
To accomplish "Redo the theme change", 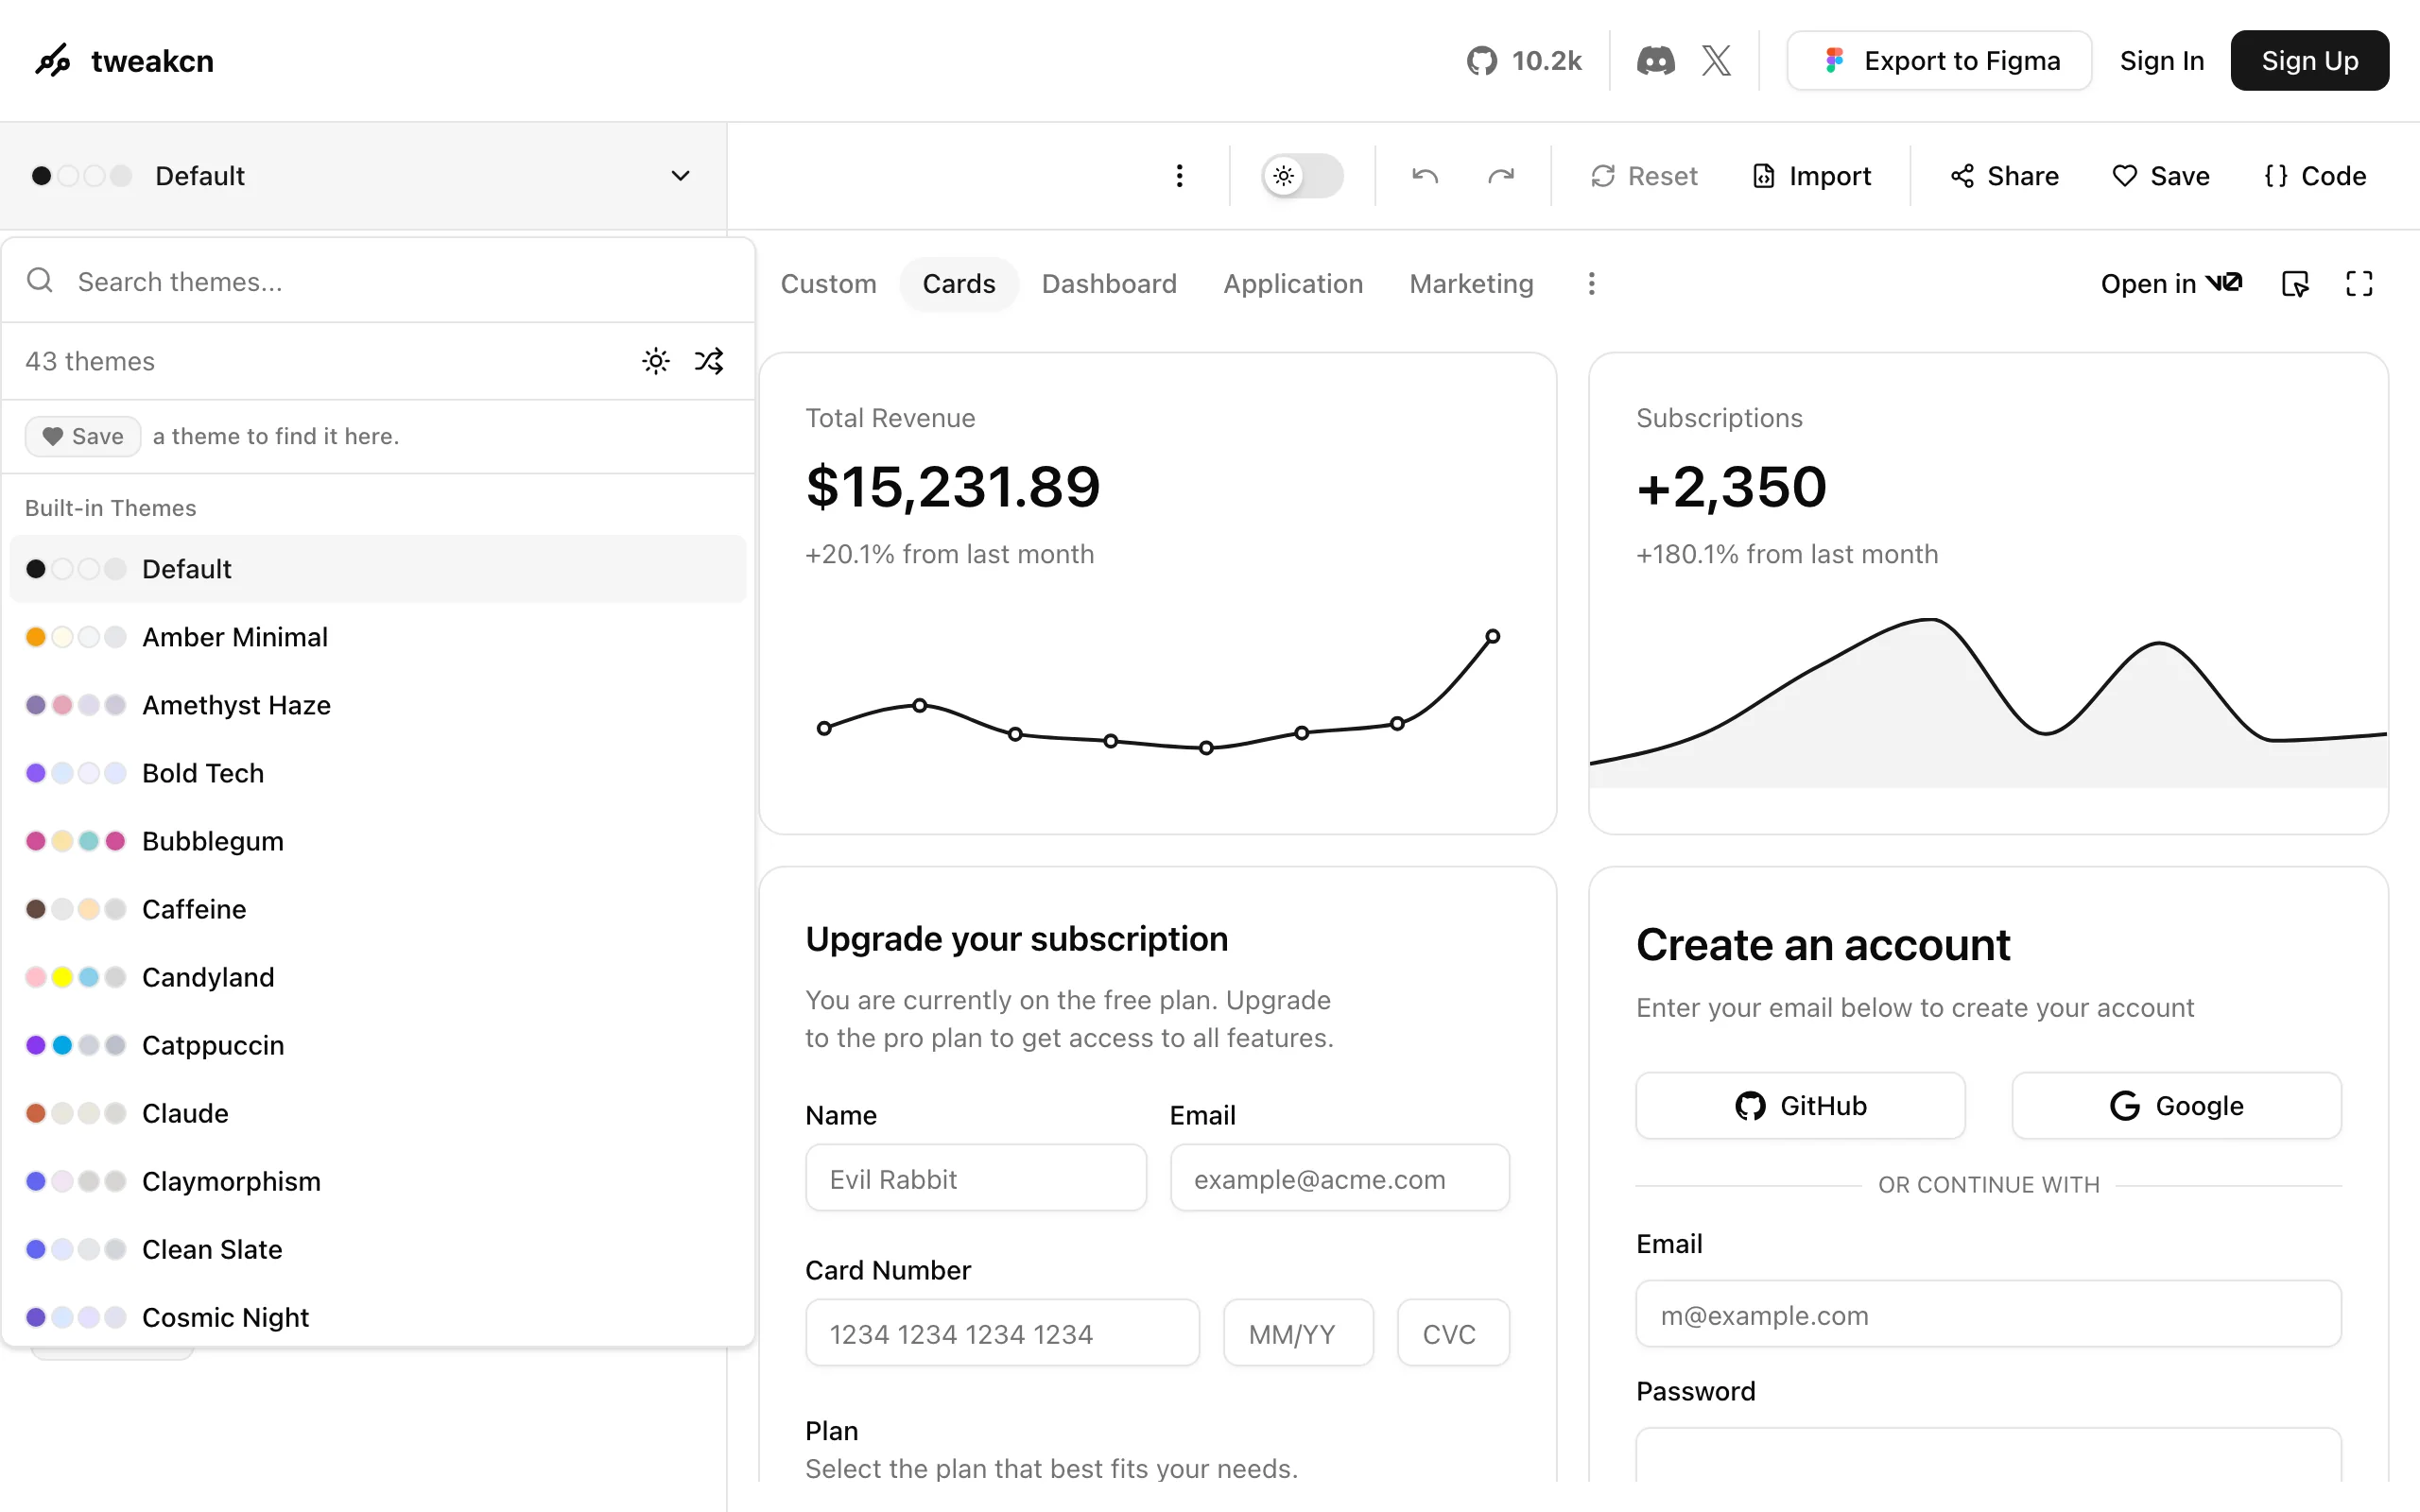I will [1501, 176].
